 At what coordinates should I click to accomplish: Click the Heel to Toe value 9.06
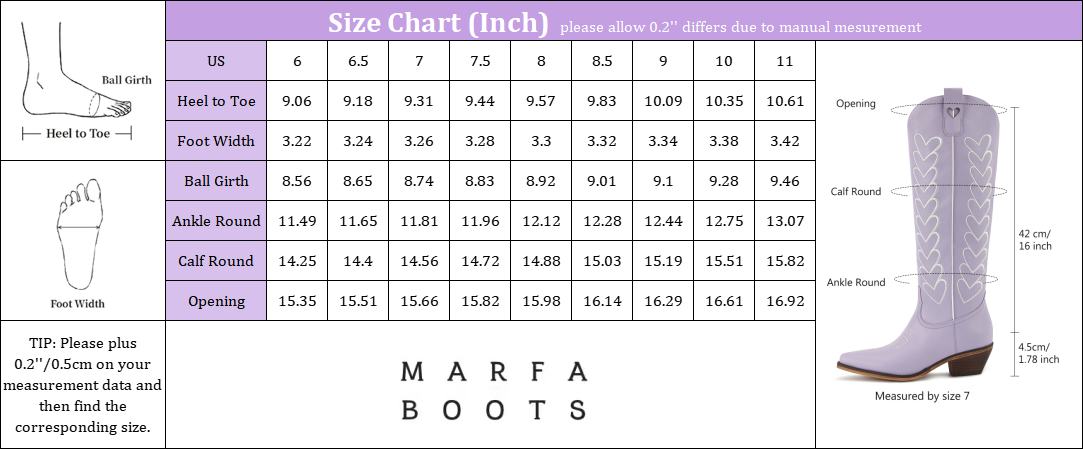(297, 101)
